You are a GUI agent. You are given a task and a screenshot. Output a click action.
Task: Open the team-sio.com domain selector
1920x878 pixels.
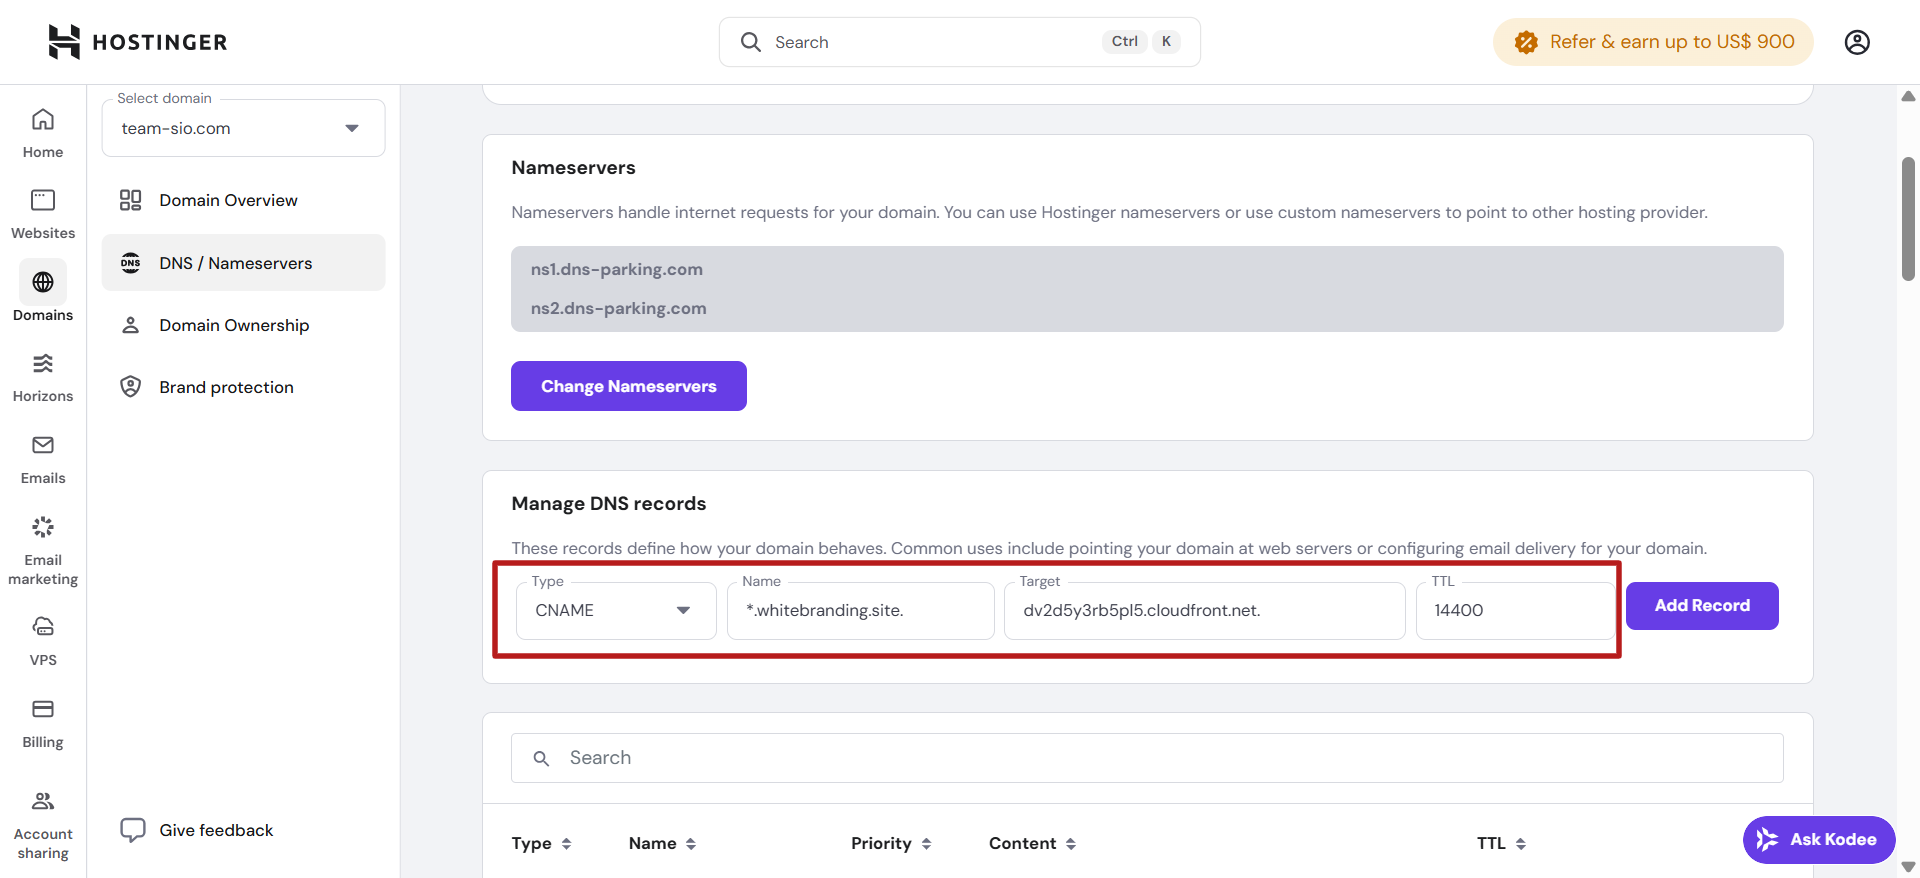pyautogui.click(x=243, y=128)
